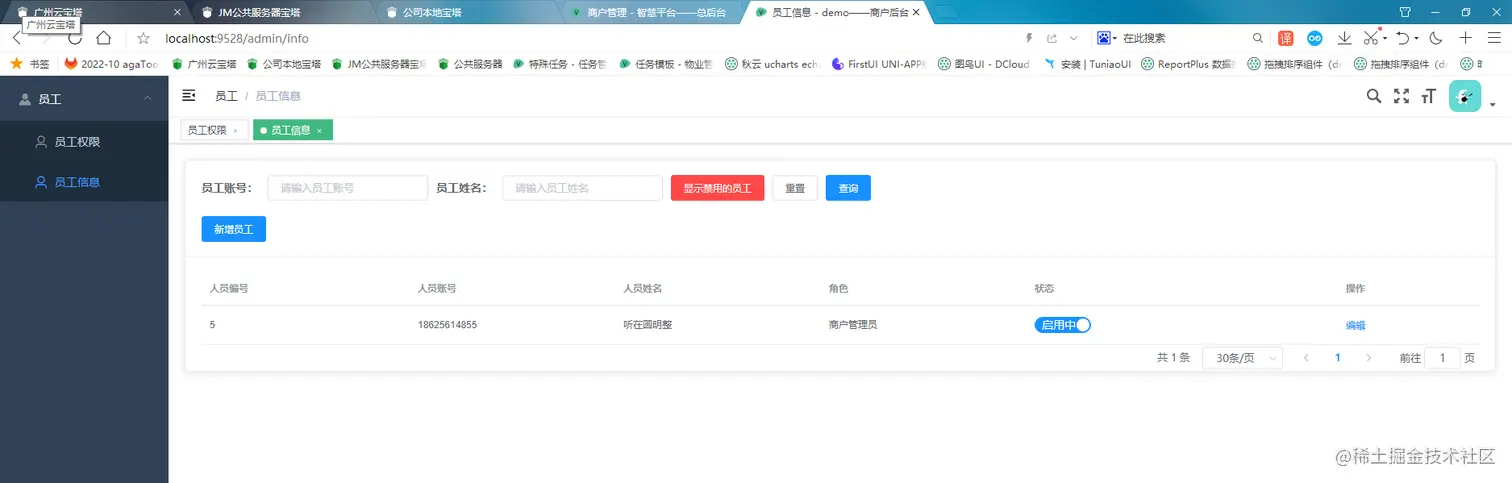Switch to the 商户管理 browser tab

coord(651,12)
